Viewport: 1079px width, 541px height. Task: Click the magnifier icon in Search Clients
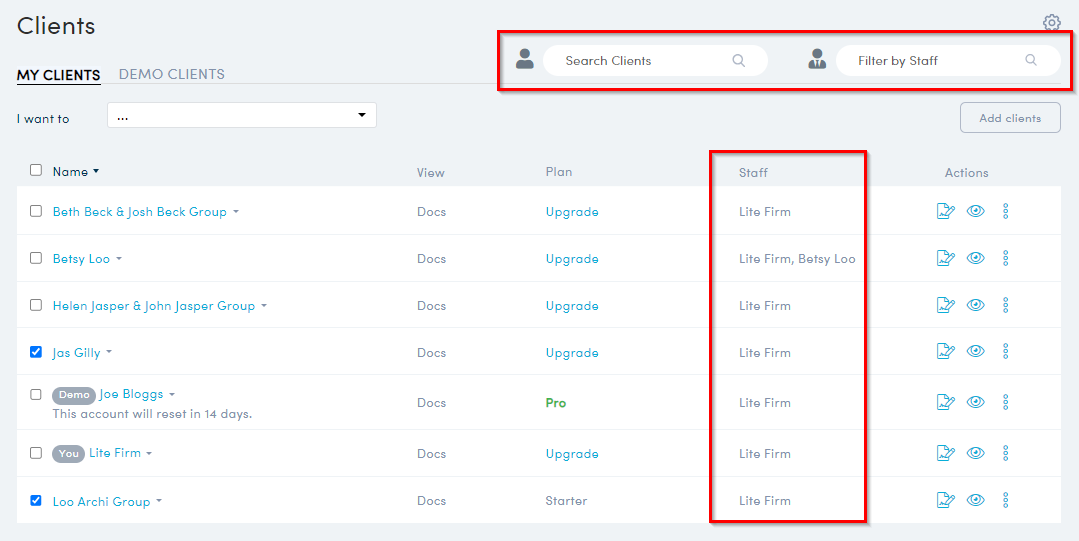(739, 61)
